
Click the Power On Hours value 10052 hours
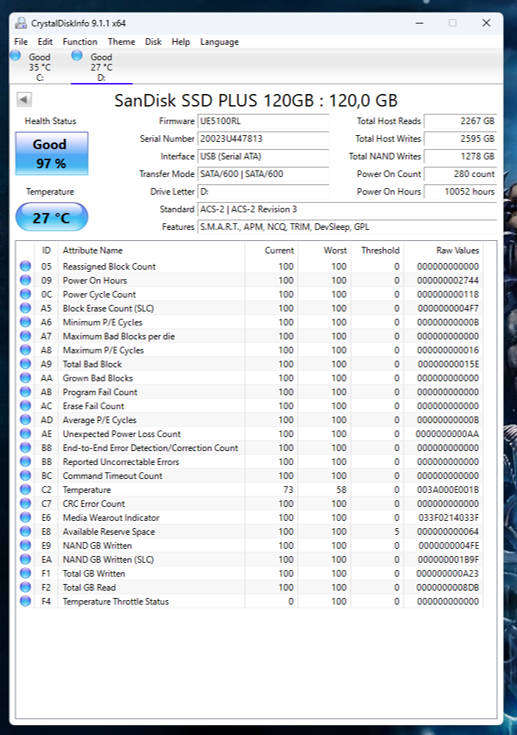point(460,191)
